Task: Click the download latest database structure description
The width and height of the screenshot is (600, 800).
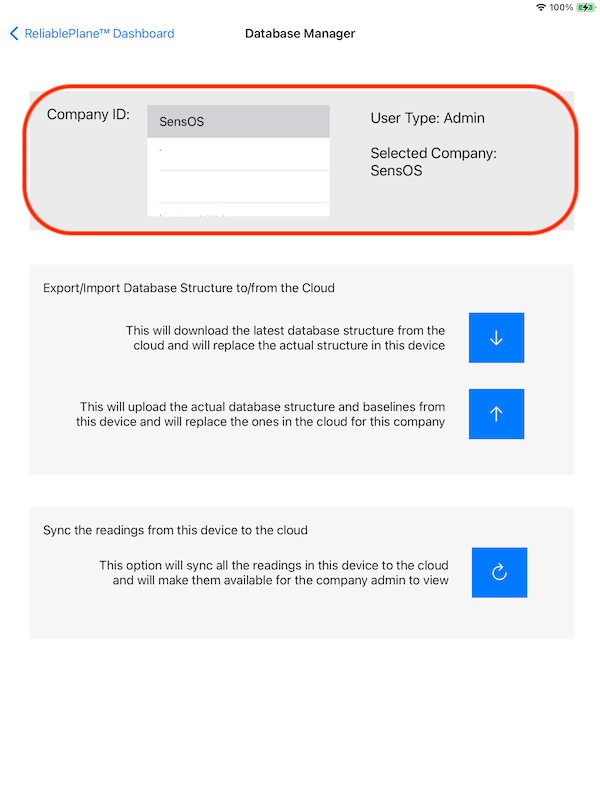Action: pyautogui.click(x=286, y=338)
